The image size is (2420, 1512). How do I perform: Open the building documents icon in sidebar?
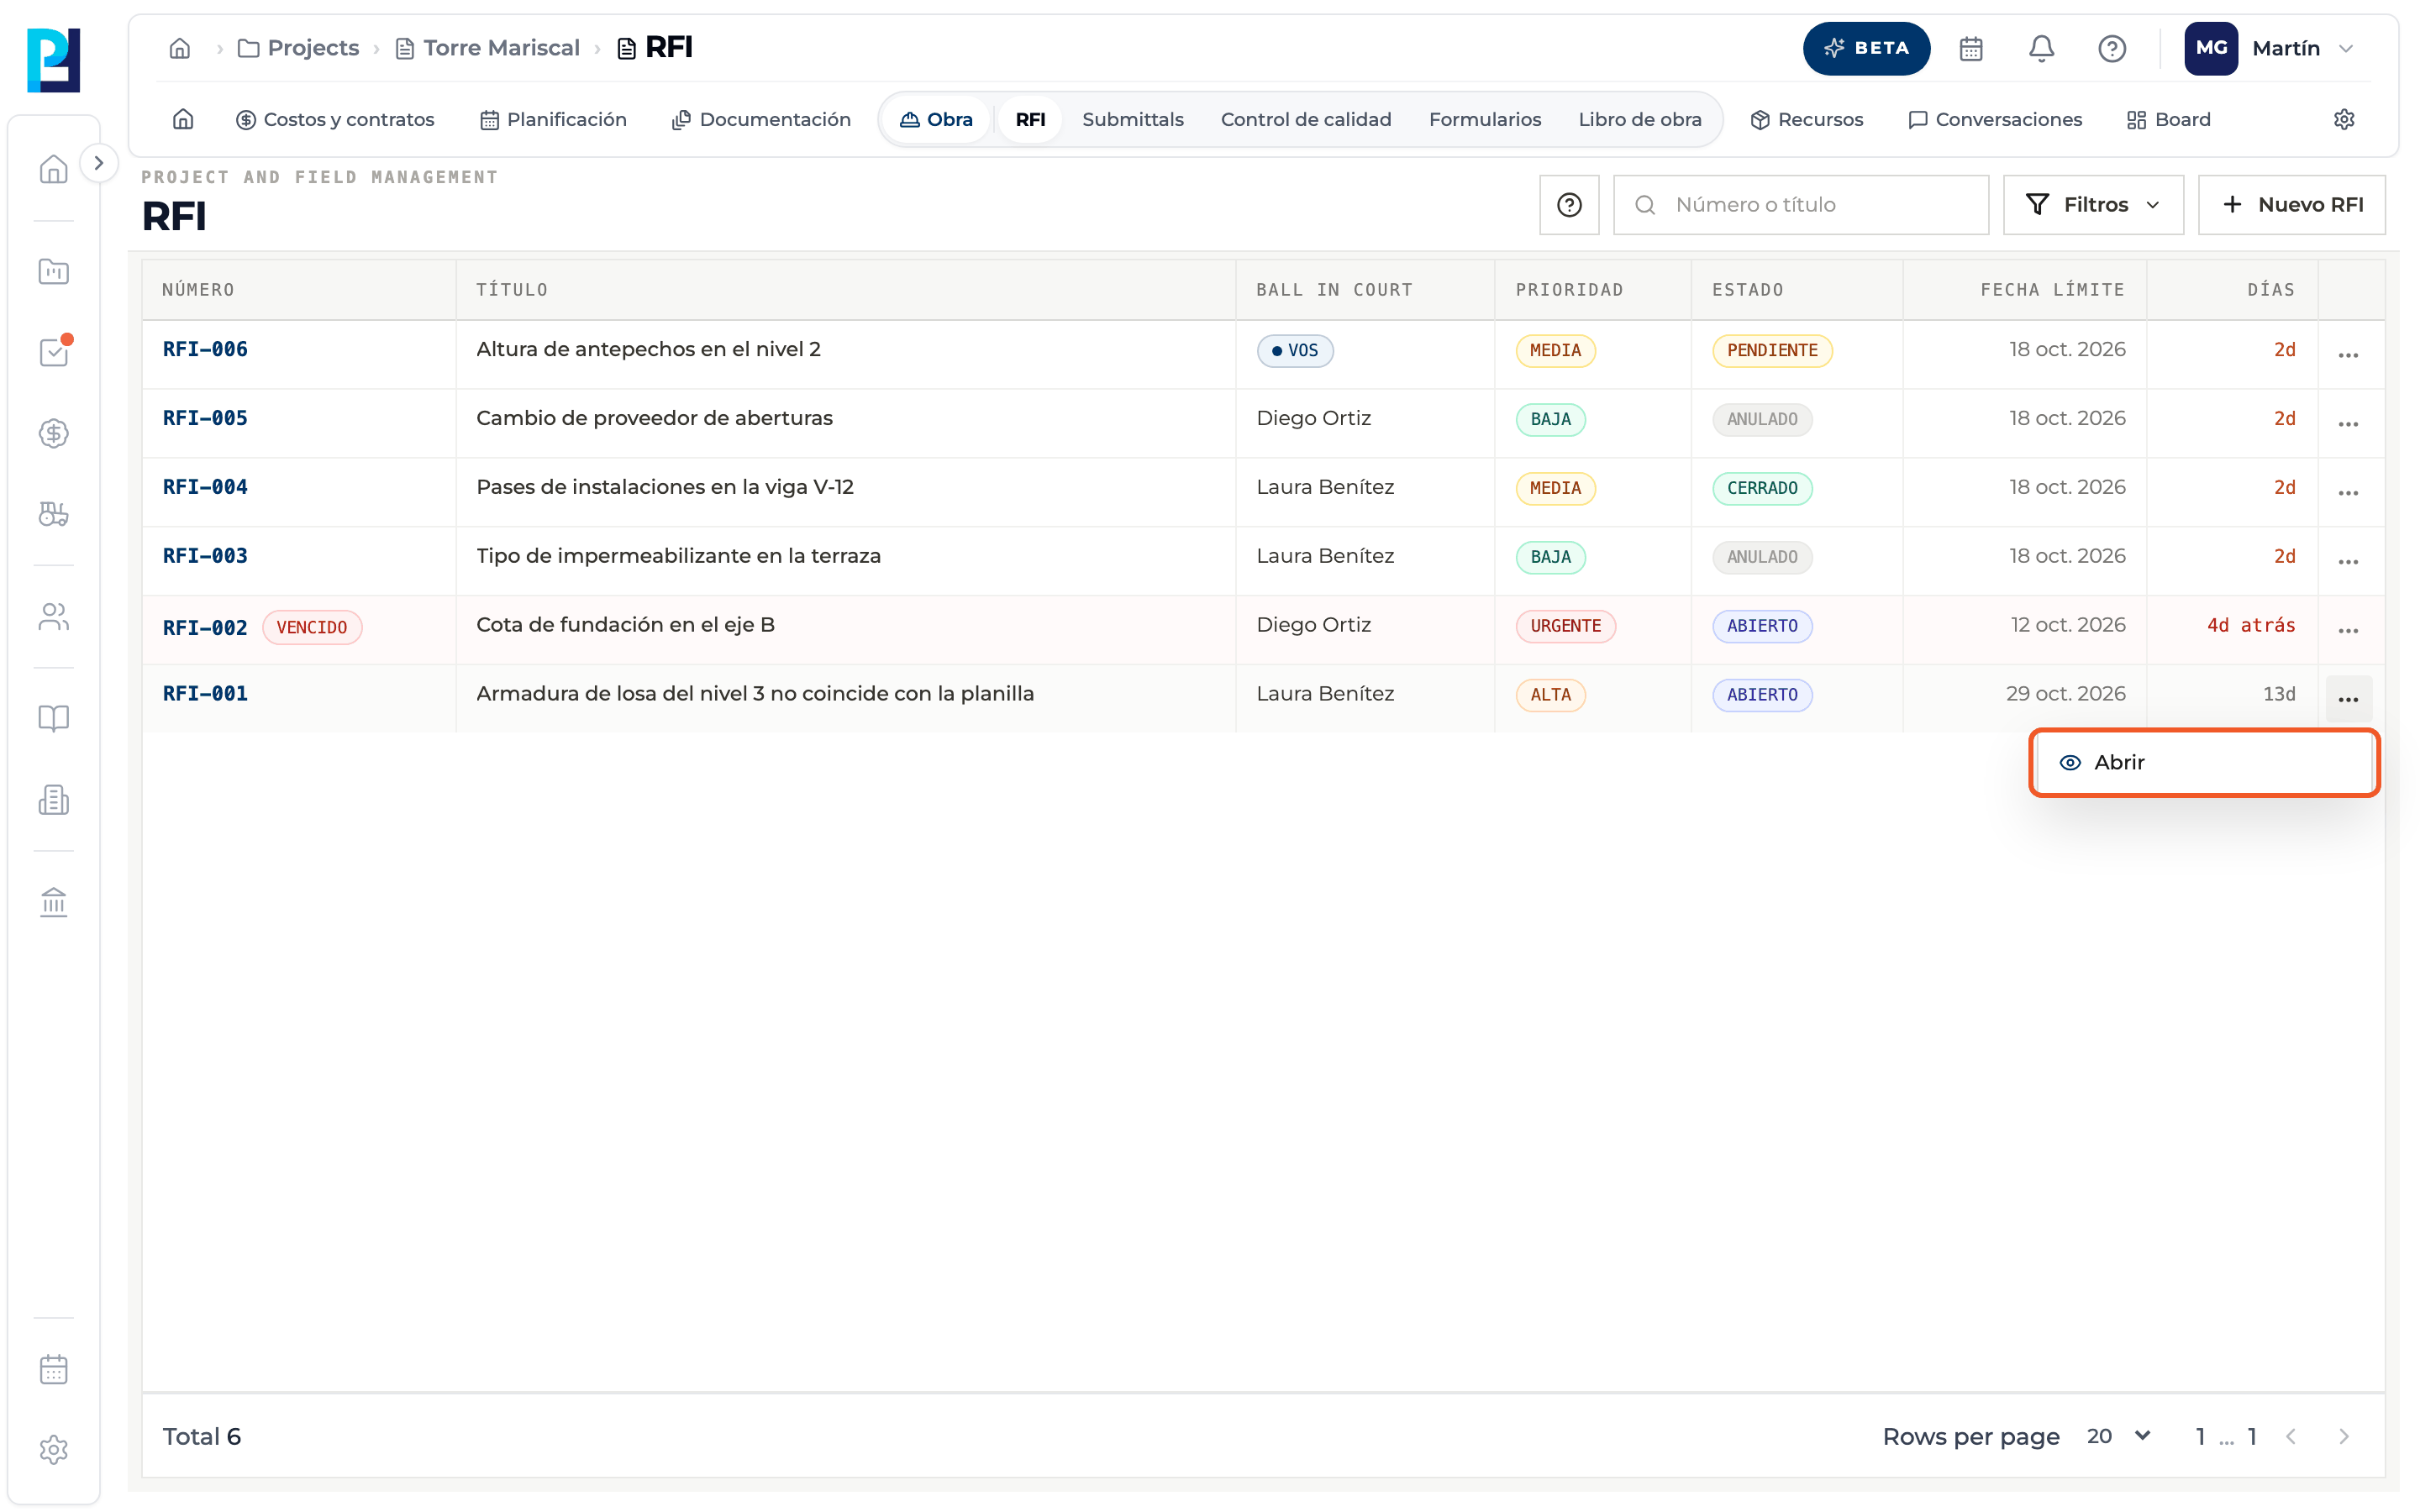[53, 799]
